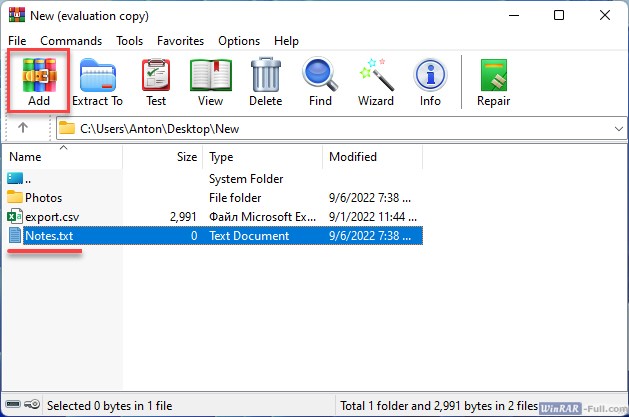Open the File menu
Image resolution: width=629 pixels, height=417 pixels.
17,41
